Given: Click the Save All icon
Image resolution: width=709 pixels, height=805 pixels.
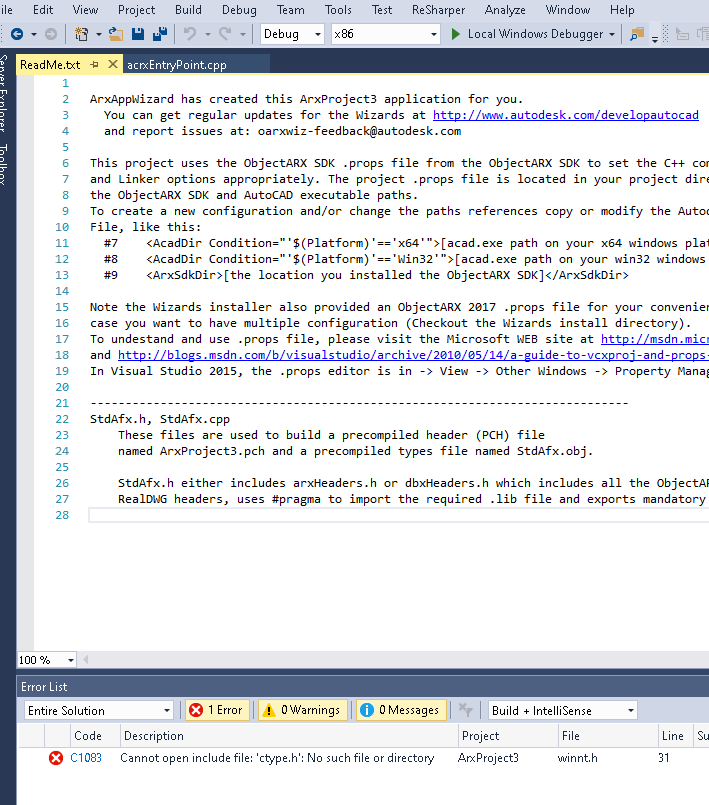Looking at the screenshot, I should click(160, 34).
